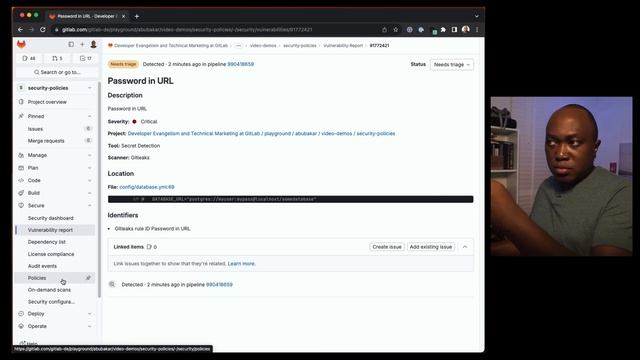Viewport: 640px width, 360px height.
Task: Open the project path link
Action: 261,133
